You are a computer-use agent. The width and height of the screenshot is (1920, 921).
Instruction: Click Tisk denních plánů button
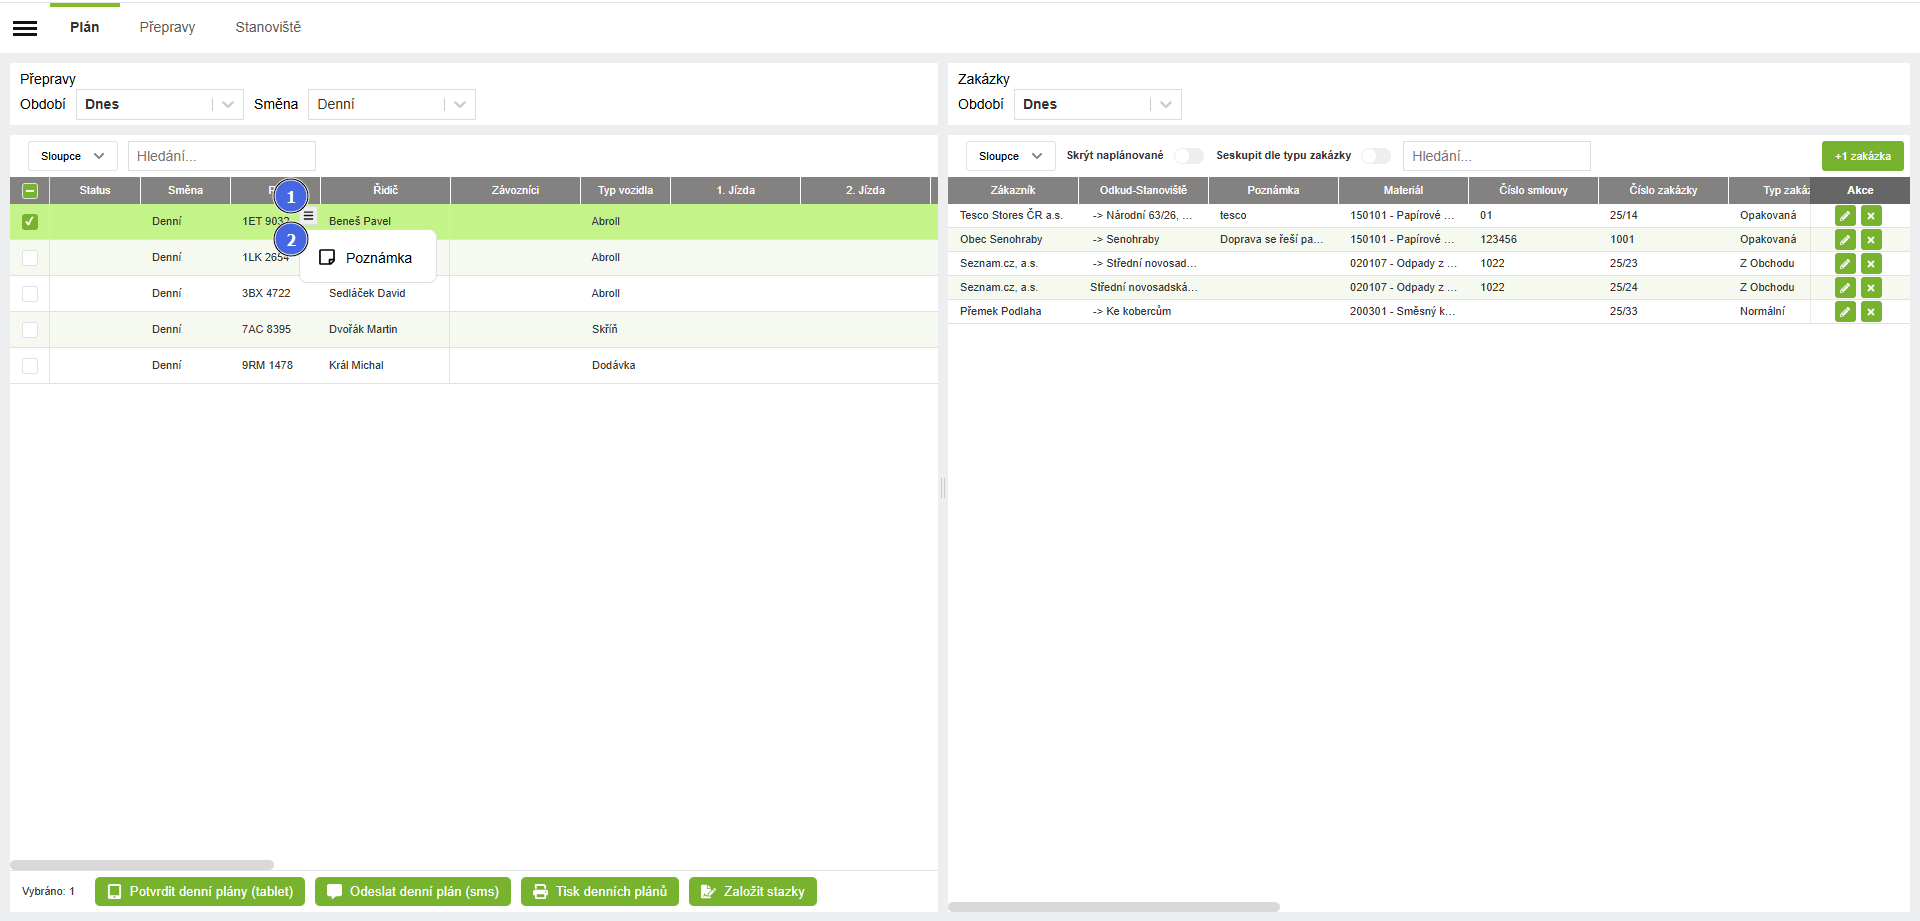(600, 891)
